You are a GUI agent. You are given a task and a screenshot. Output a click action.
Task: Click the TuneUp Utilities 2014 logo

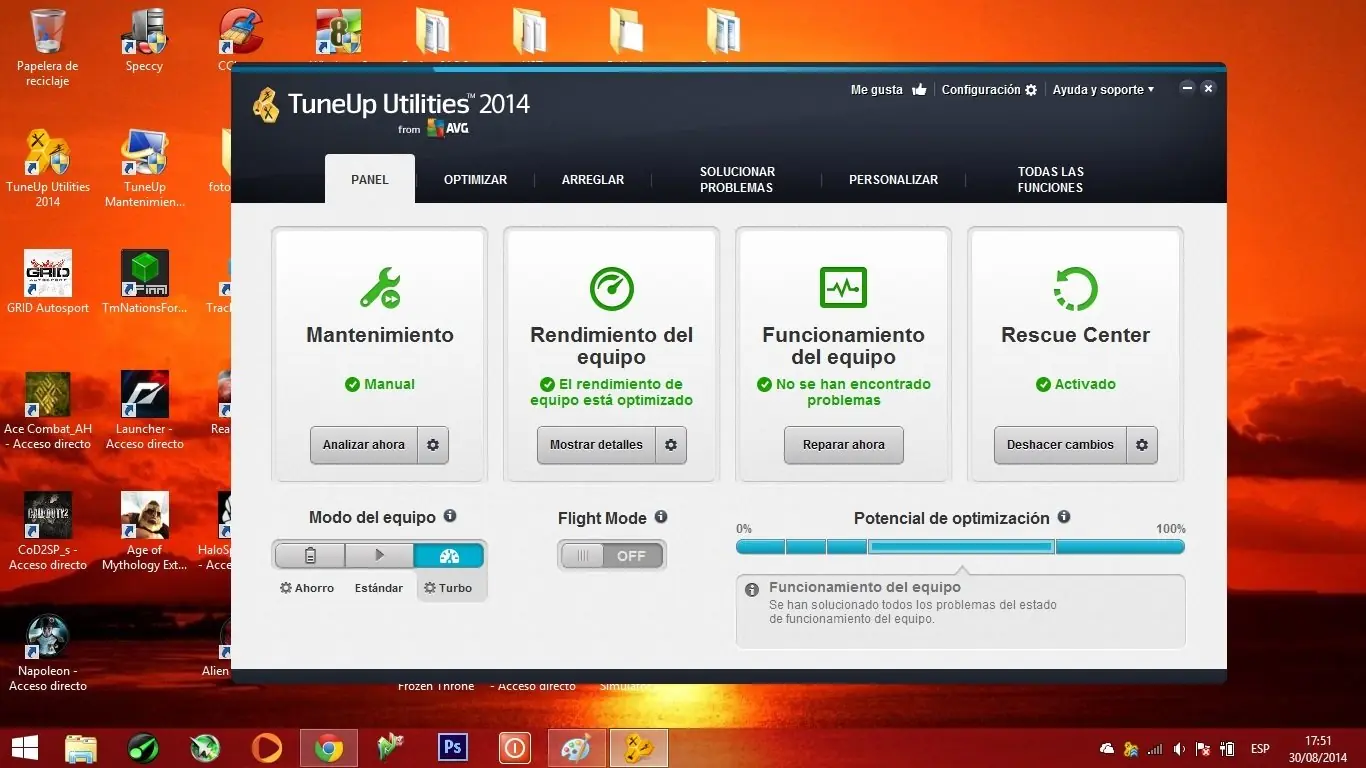pos(391,108)
